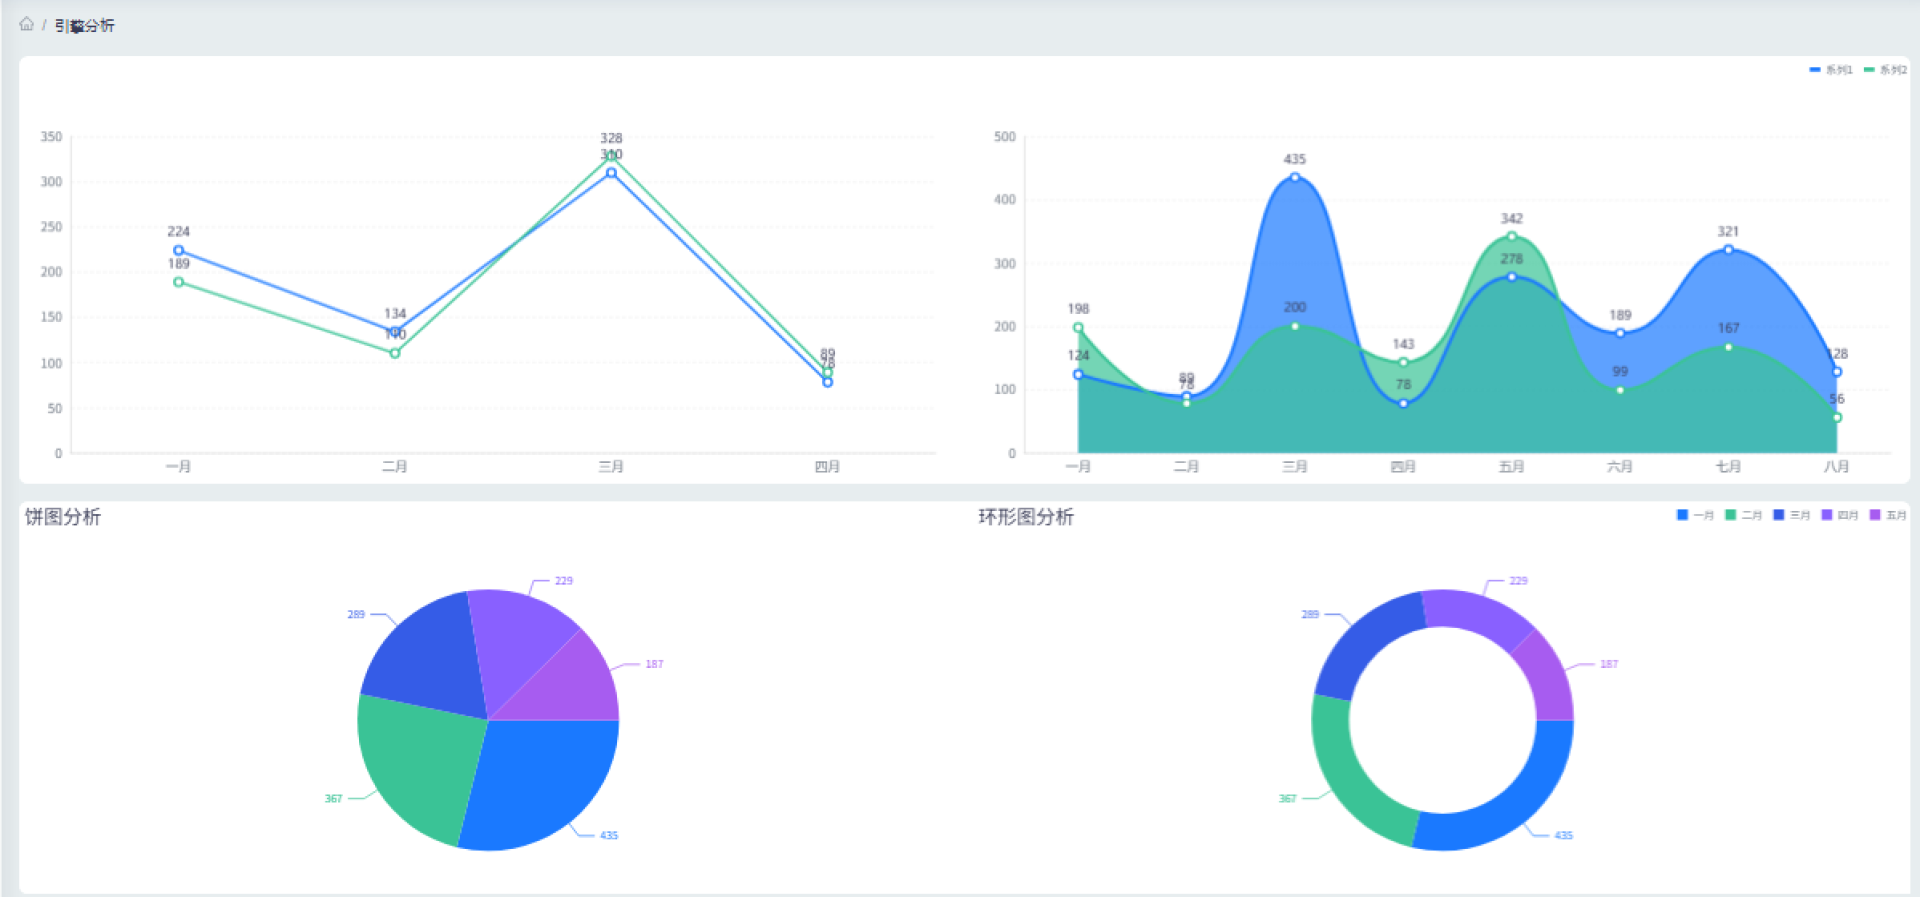
Task: Click the 224 data point on the line chart
Action: pos(179,251)
